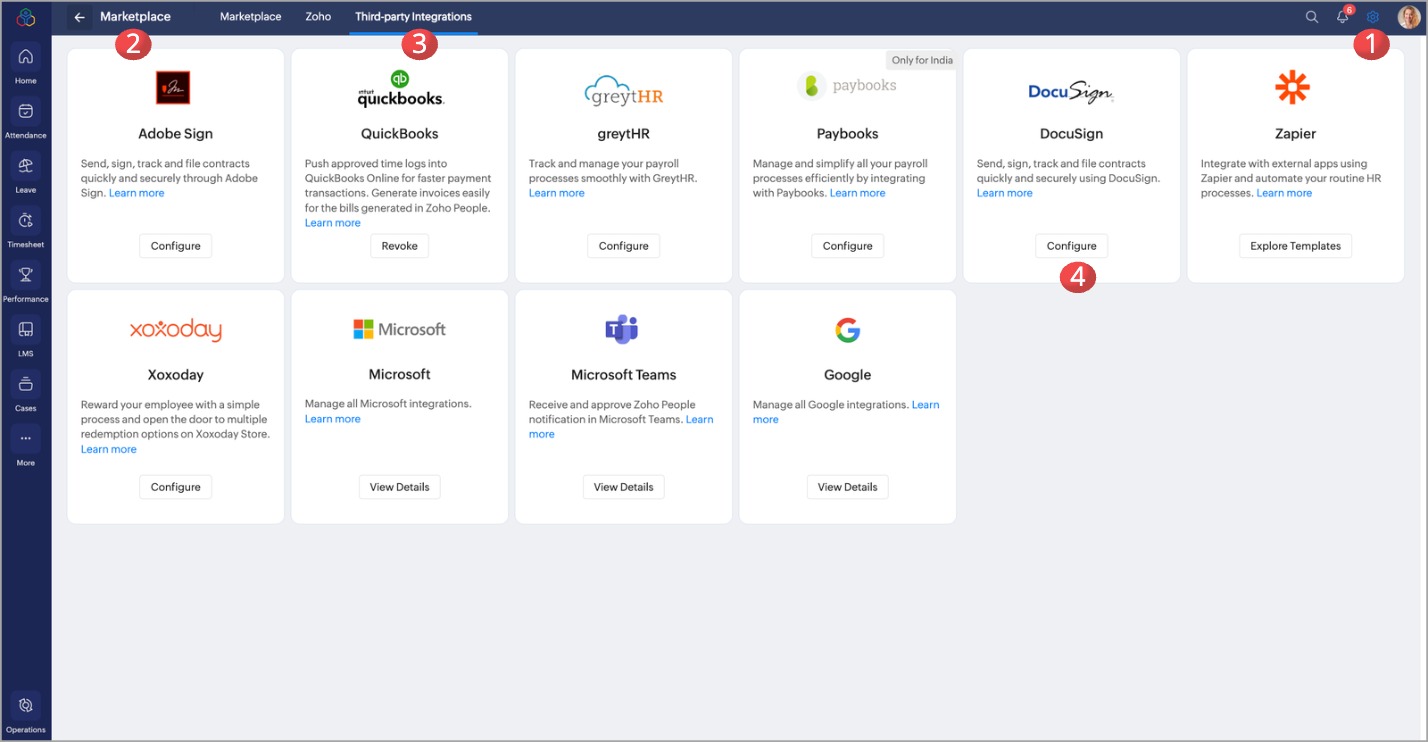The height and width of the screenshot is (742, 1428).
Task: Click the DocuSign logo
Action: click(1071, 92)
